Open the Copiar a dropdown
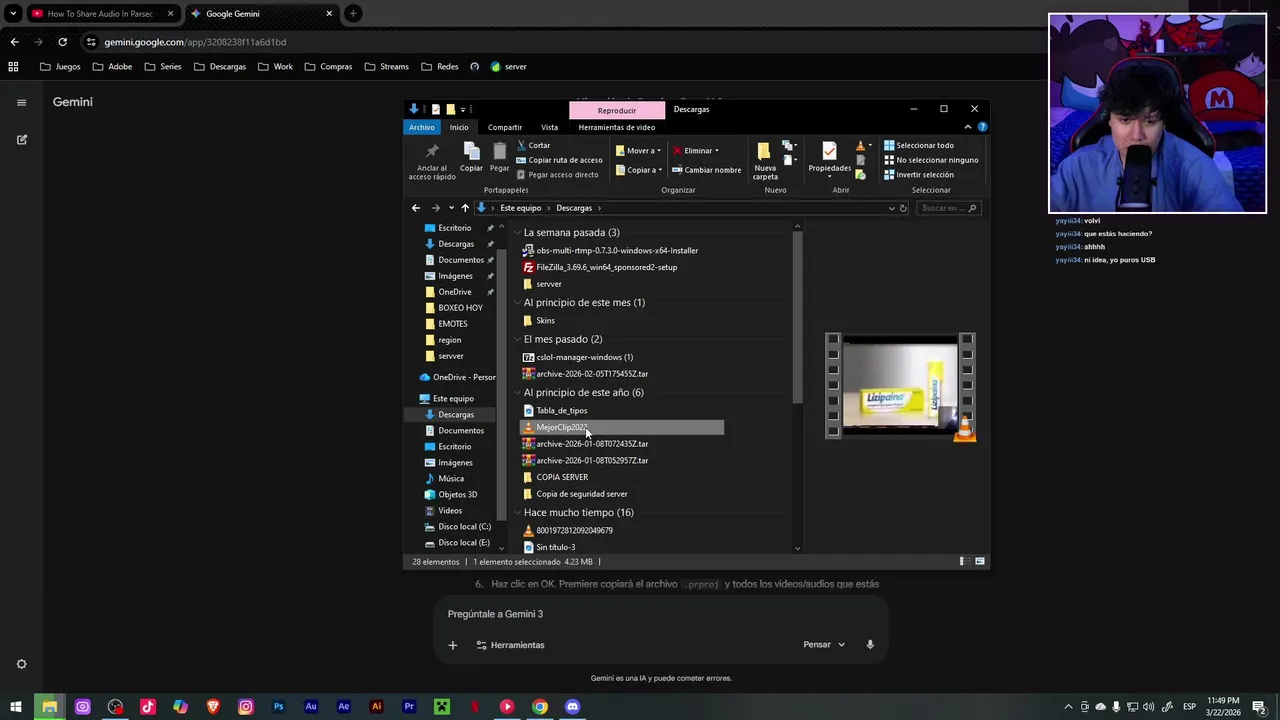 (637, 170)
